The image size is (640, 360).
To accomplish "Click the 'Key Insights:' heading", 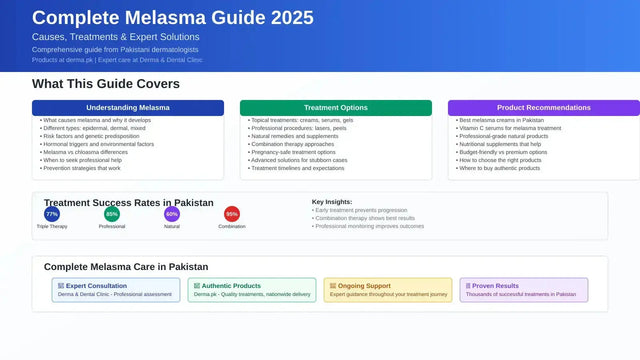I will coord(332,202).
